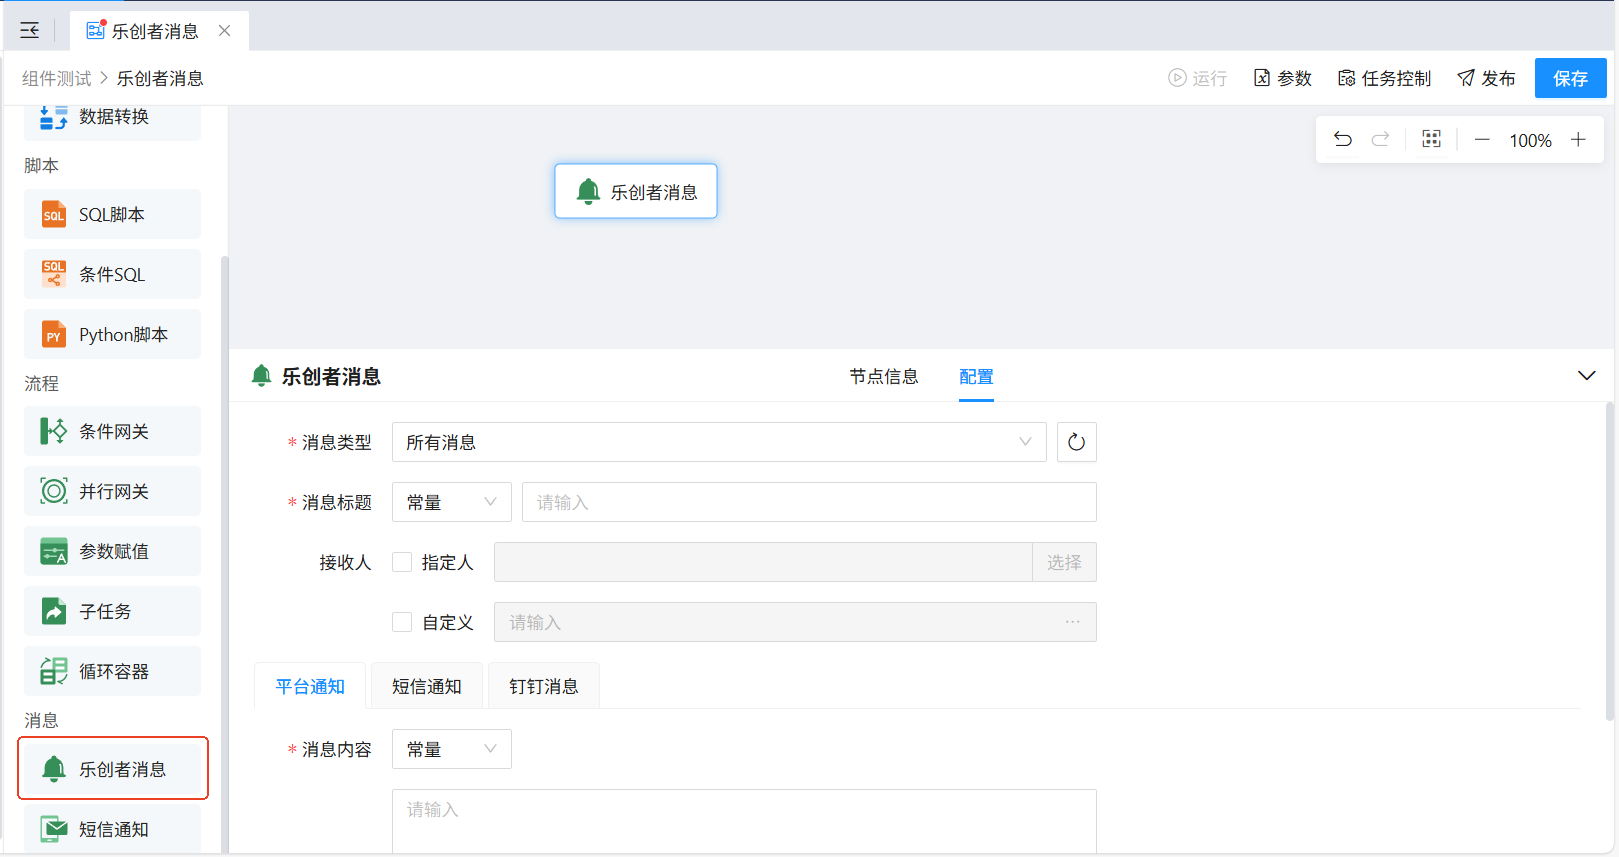Enable the 指定人 checkbox

[402, 563]
